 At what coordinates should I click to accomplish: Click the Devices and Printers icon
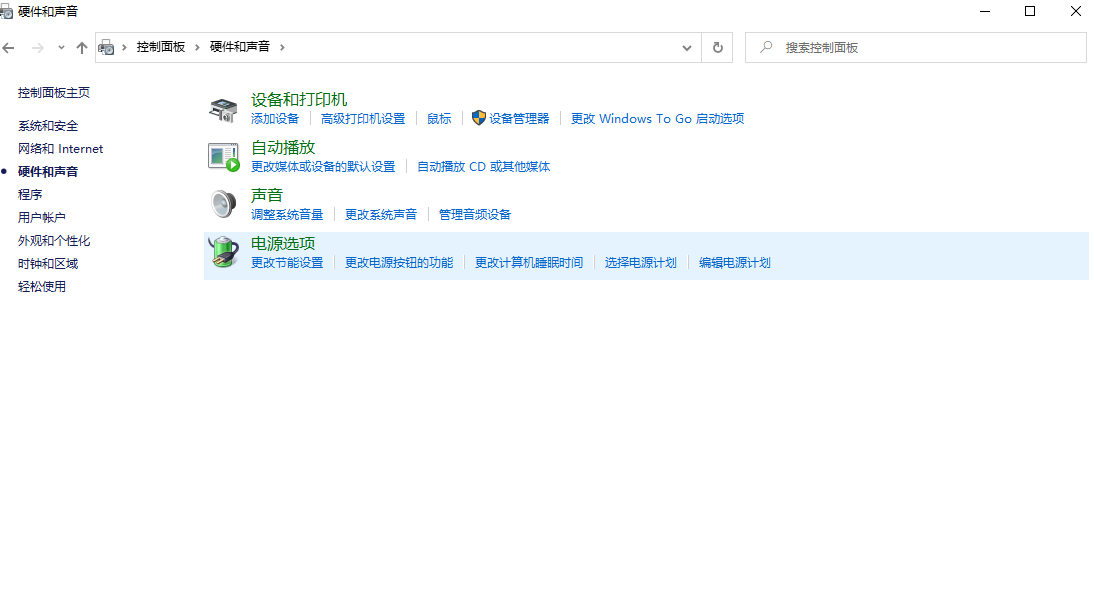coord(223,109)
